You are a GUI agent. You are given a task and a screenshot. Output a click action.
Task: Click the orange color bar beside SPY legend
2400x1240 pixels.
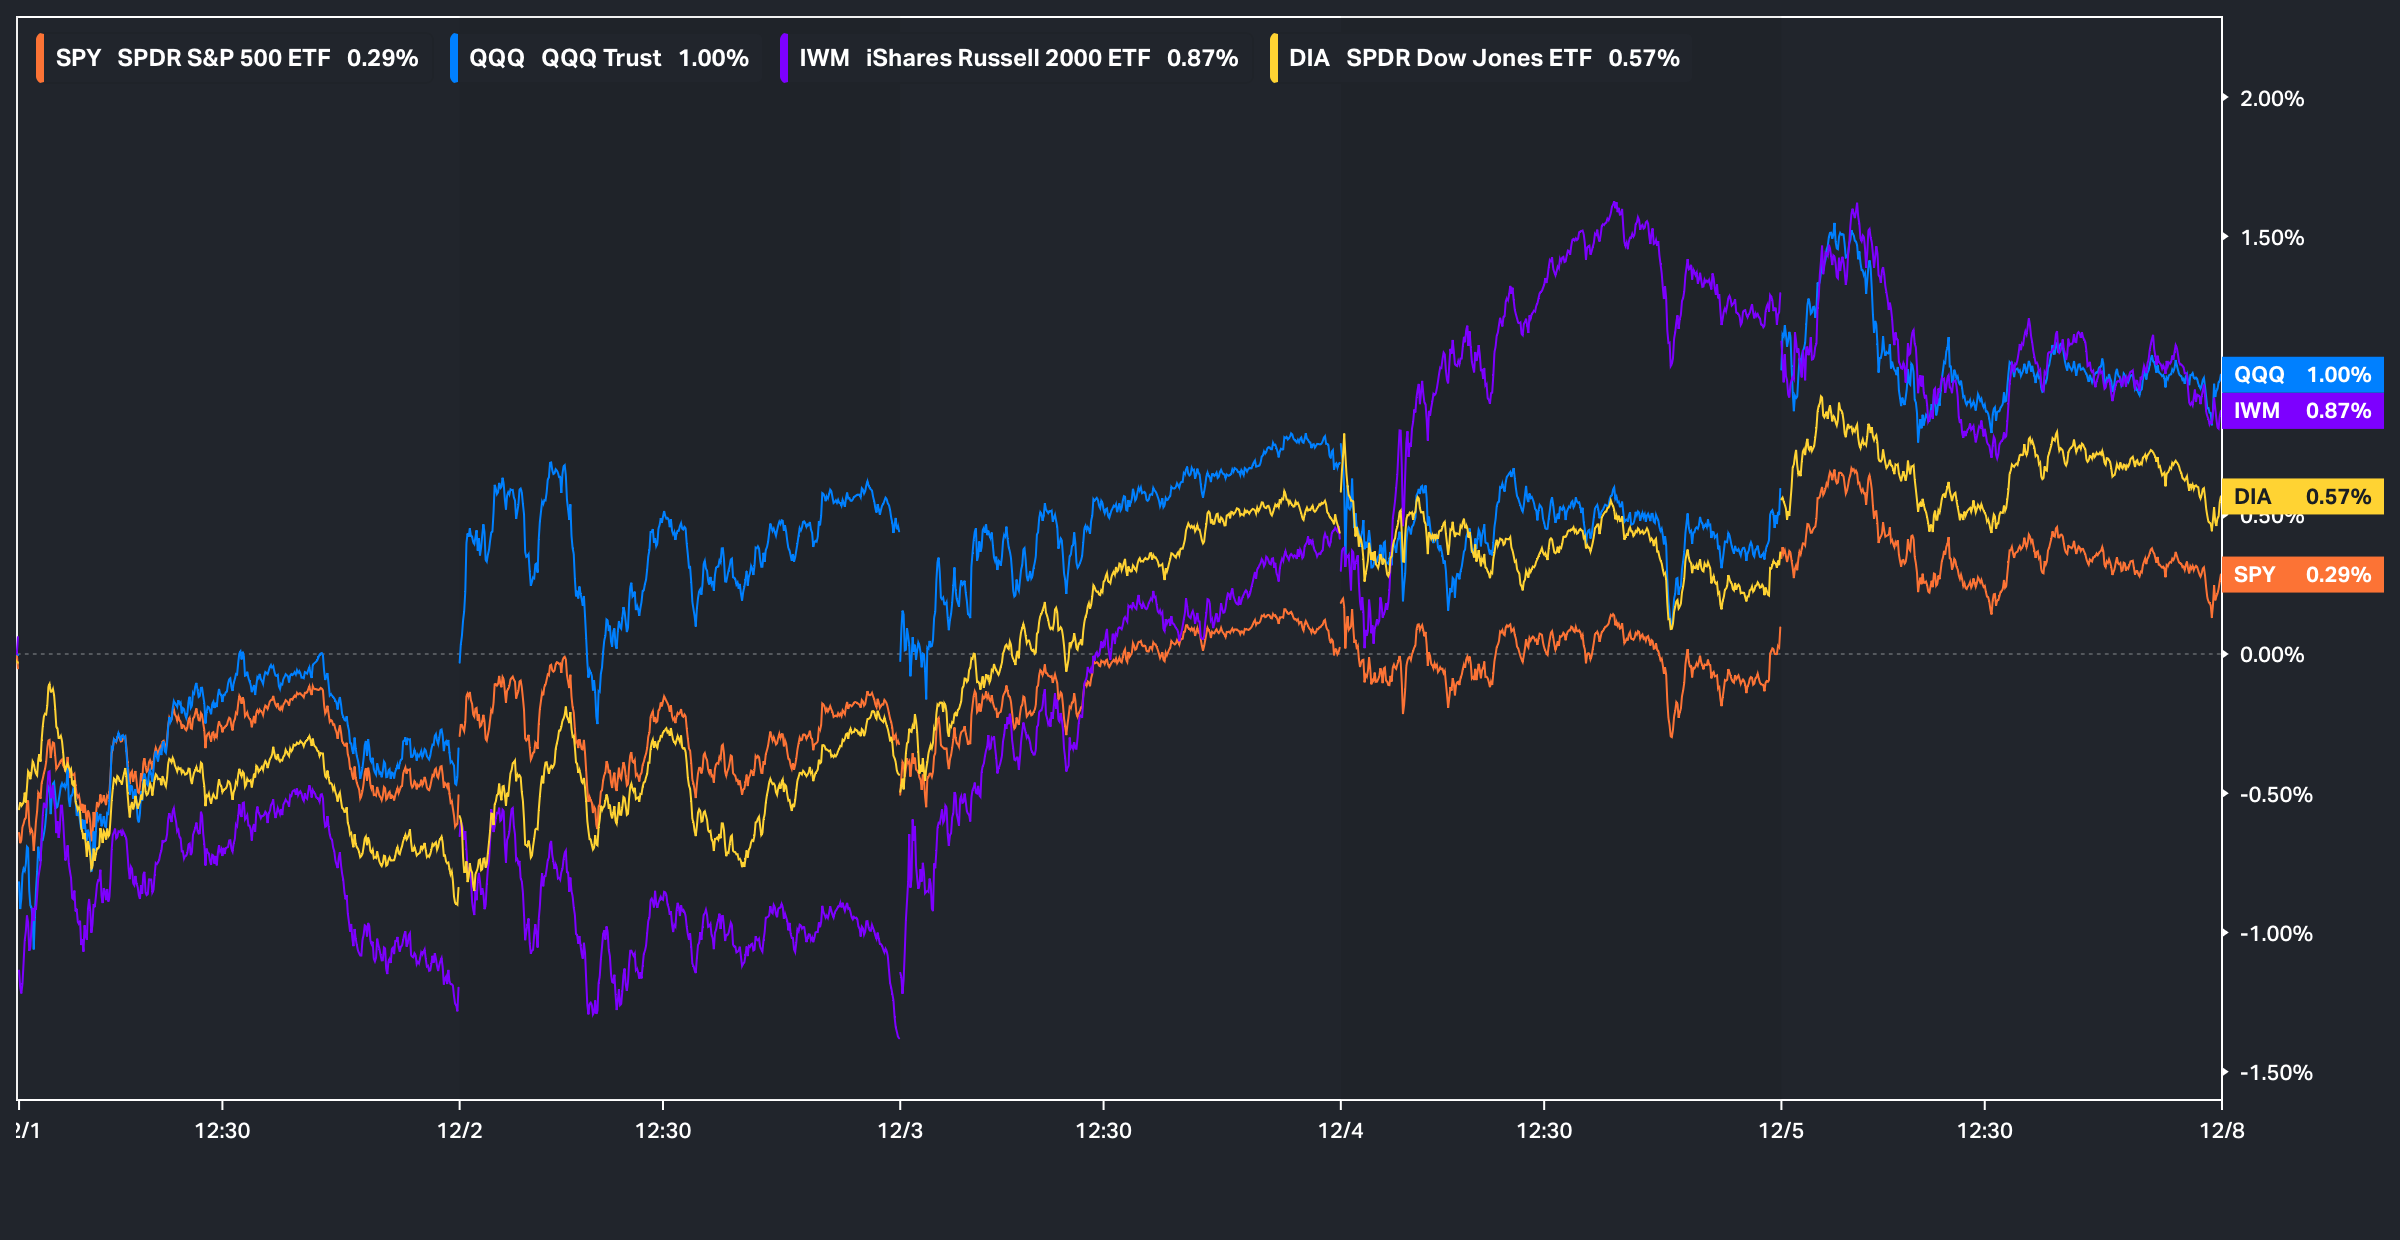point(40,58)
